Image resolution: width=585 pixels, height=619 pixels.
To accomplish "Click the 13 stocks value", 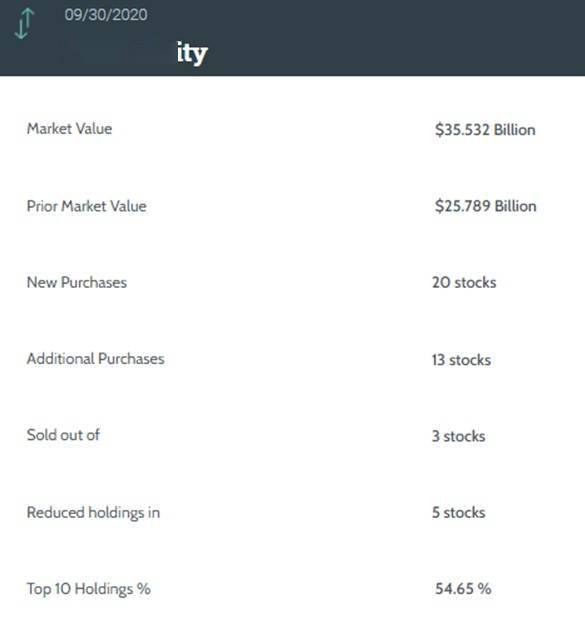I will point(461,360).
